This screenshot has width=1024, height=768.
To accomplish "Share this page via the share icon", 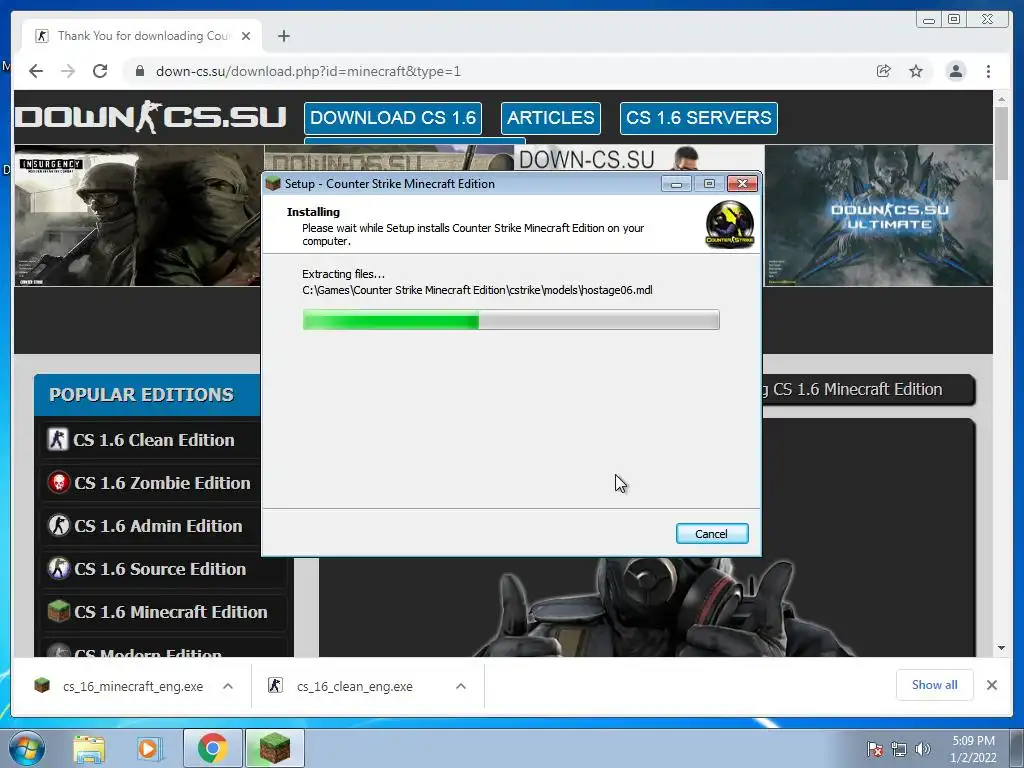I will [884, 71].
